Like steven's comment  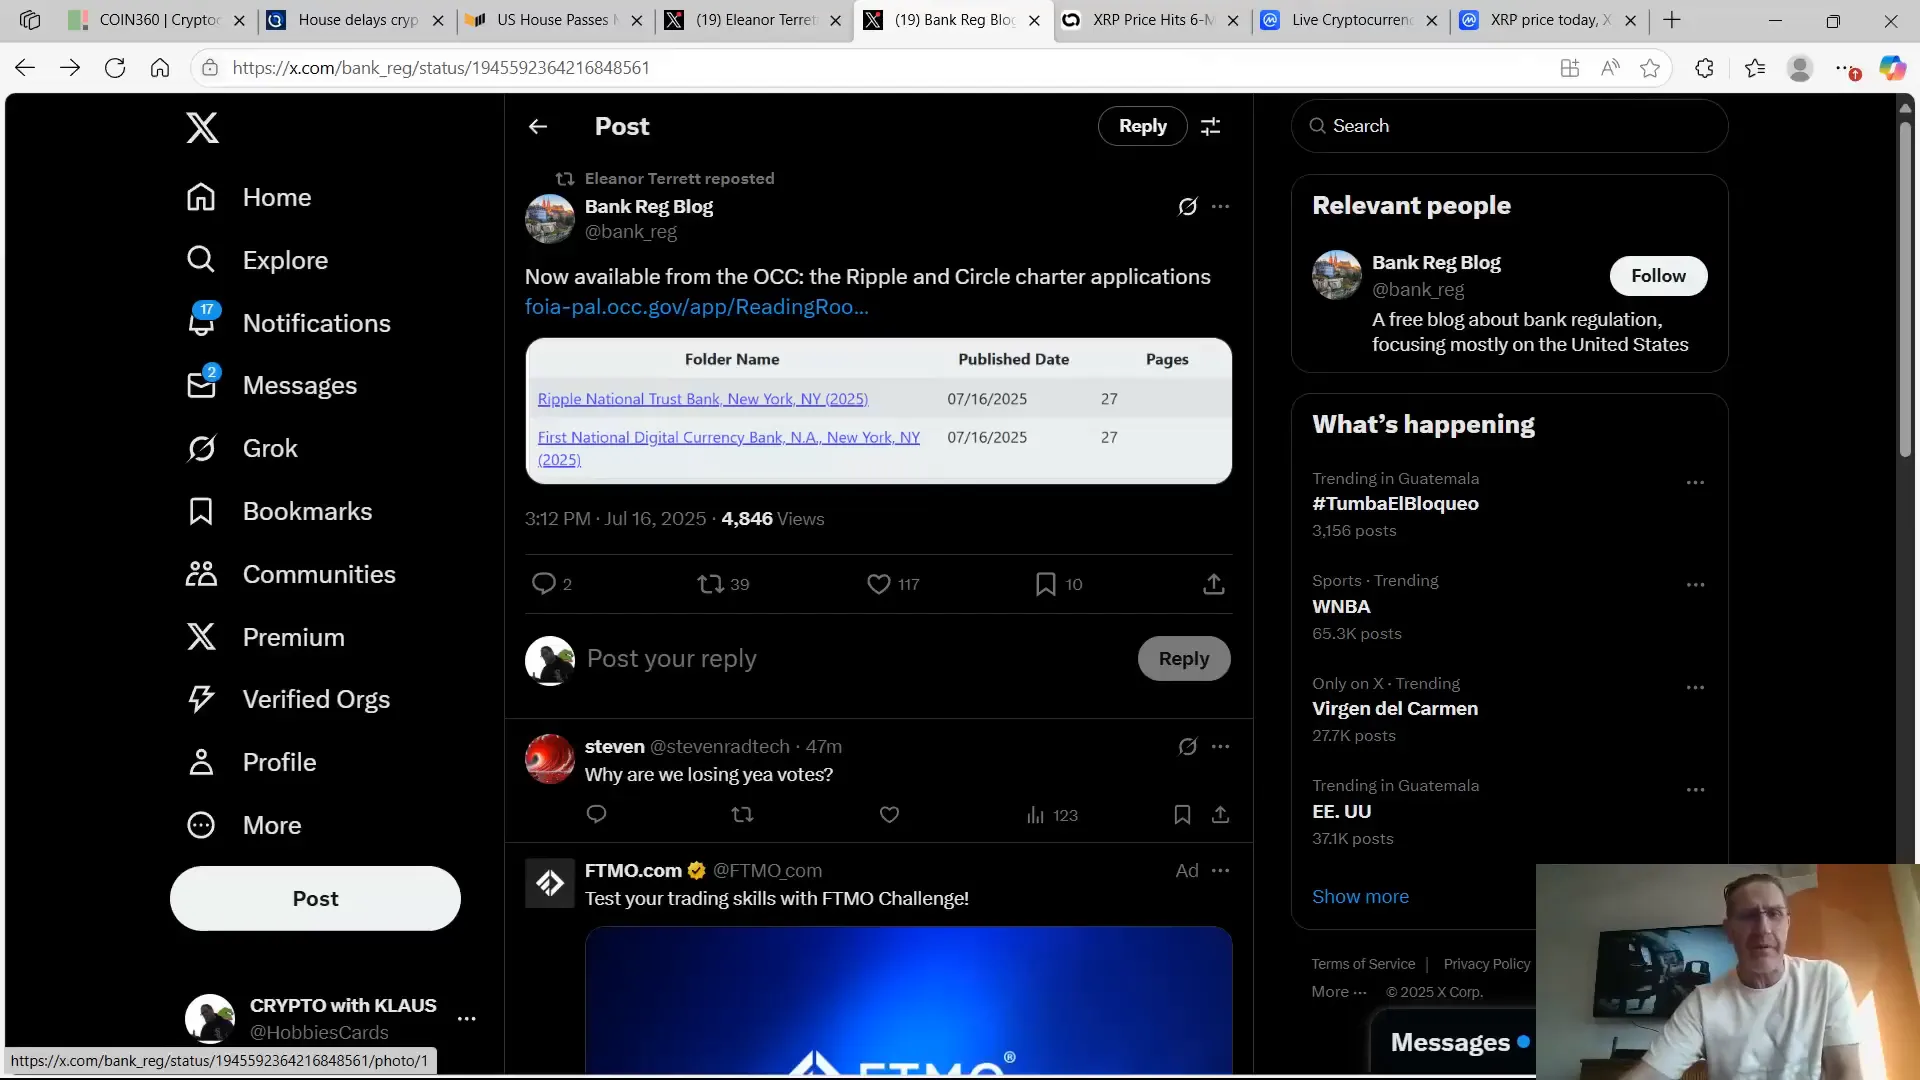coord(889,815)
